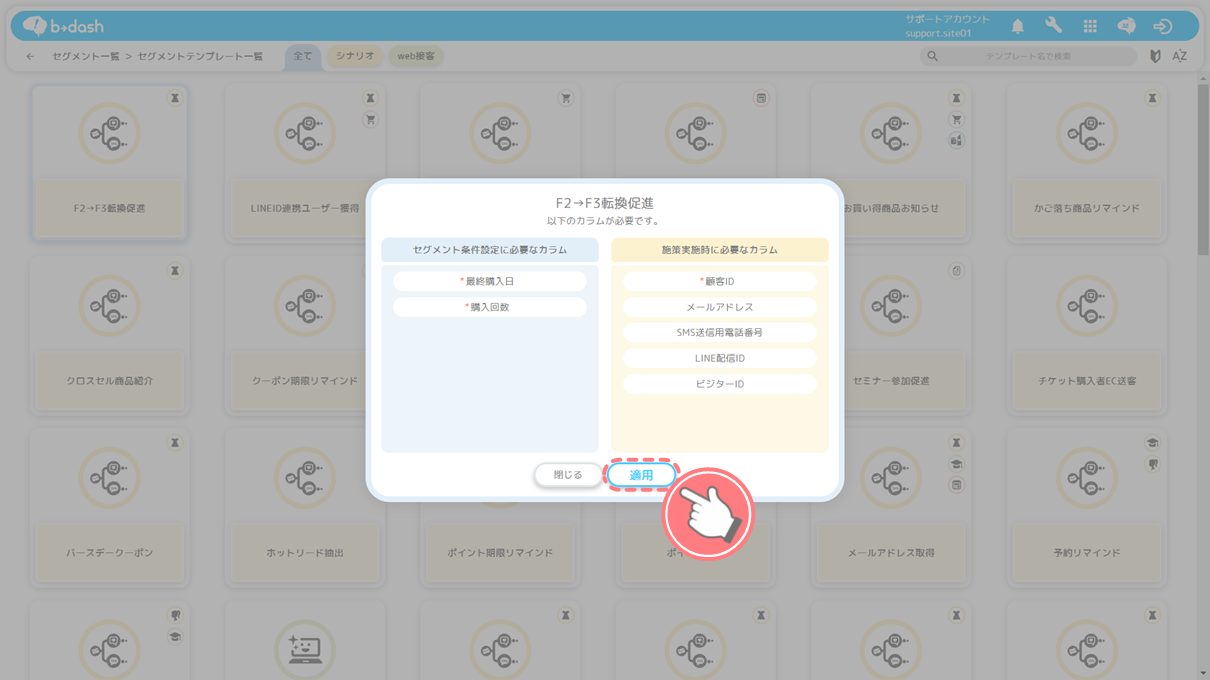Viewport: 1210px width, 680px height.
Task: Open the セグメントテンプレート一覧 breadcrumb
Action: coord(200,57)
